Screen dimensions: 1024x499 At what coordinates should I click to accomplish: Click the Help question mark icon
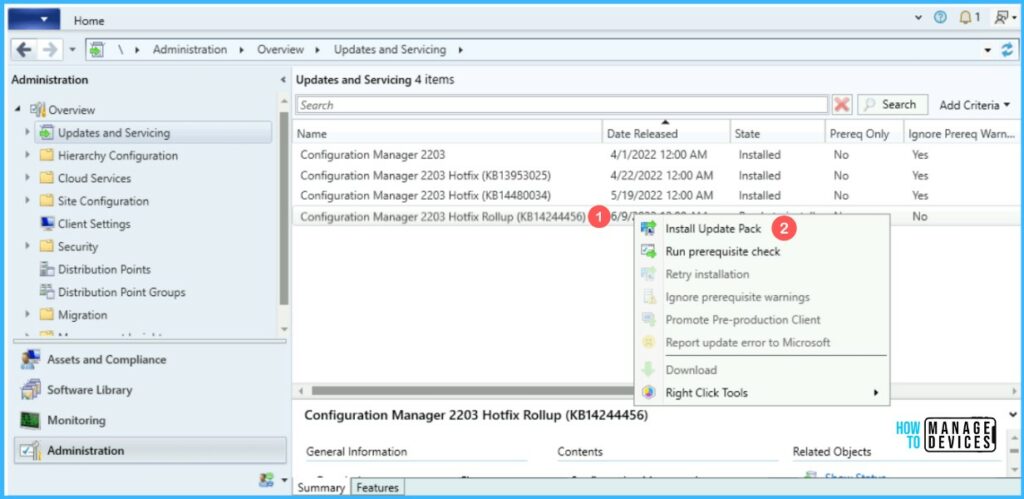click(x=940, y=18)
